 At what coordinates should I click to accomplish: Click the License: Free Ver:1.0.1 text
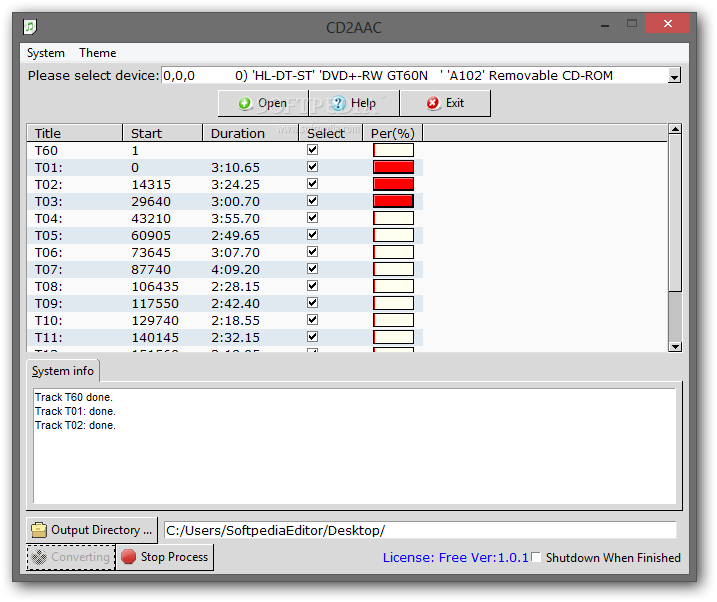455,558
